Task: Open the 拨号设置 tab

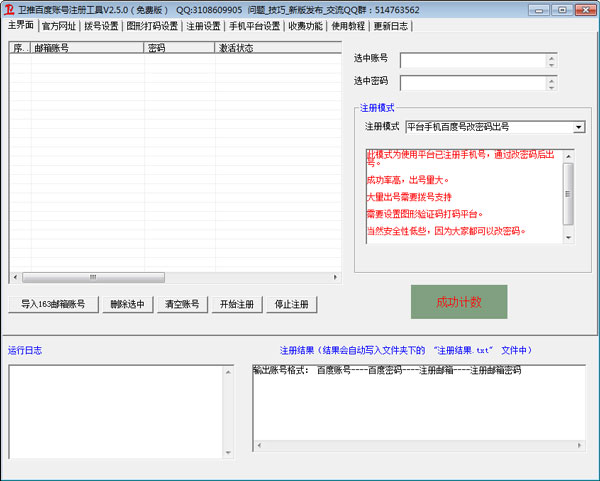Action: point(101,26)
